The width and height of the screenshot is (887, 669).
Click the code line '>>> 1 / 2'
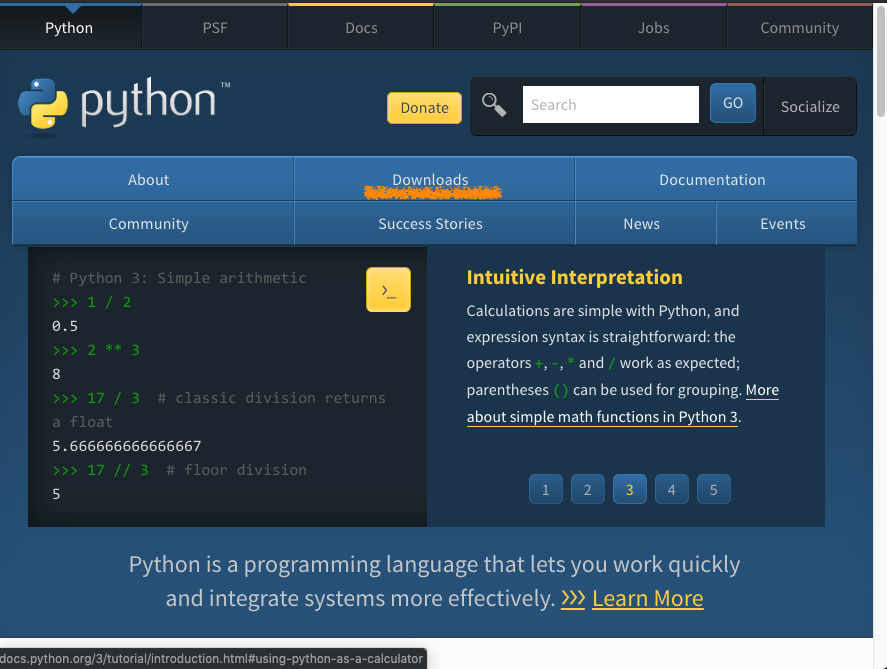click(x=92, y=302)
